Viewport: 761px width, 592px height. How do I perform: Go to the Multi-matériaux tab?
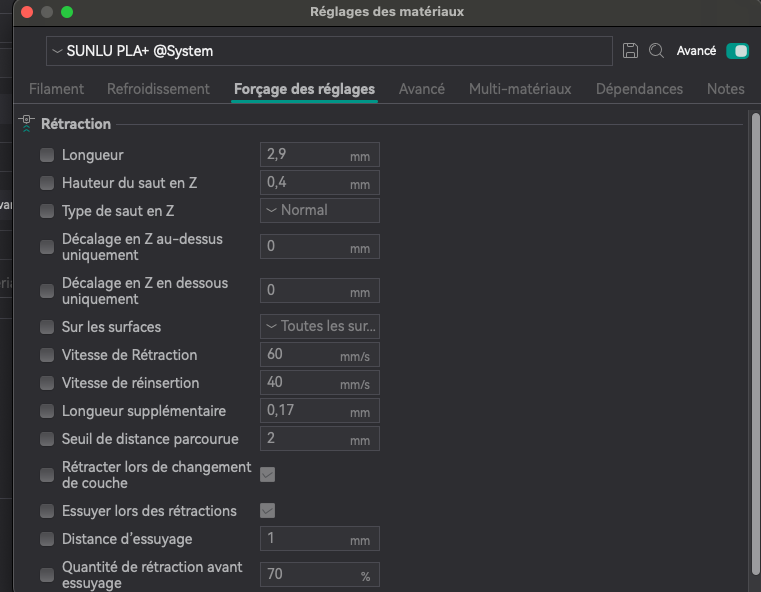tap(520, 89)
